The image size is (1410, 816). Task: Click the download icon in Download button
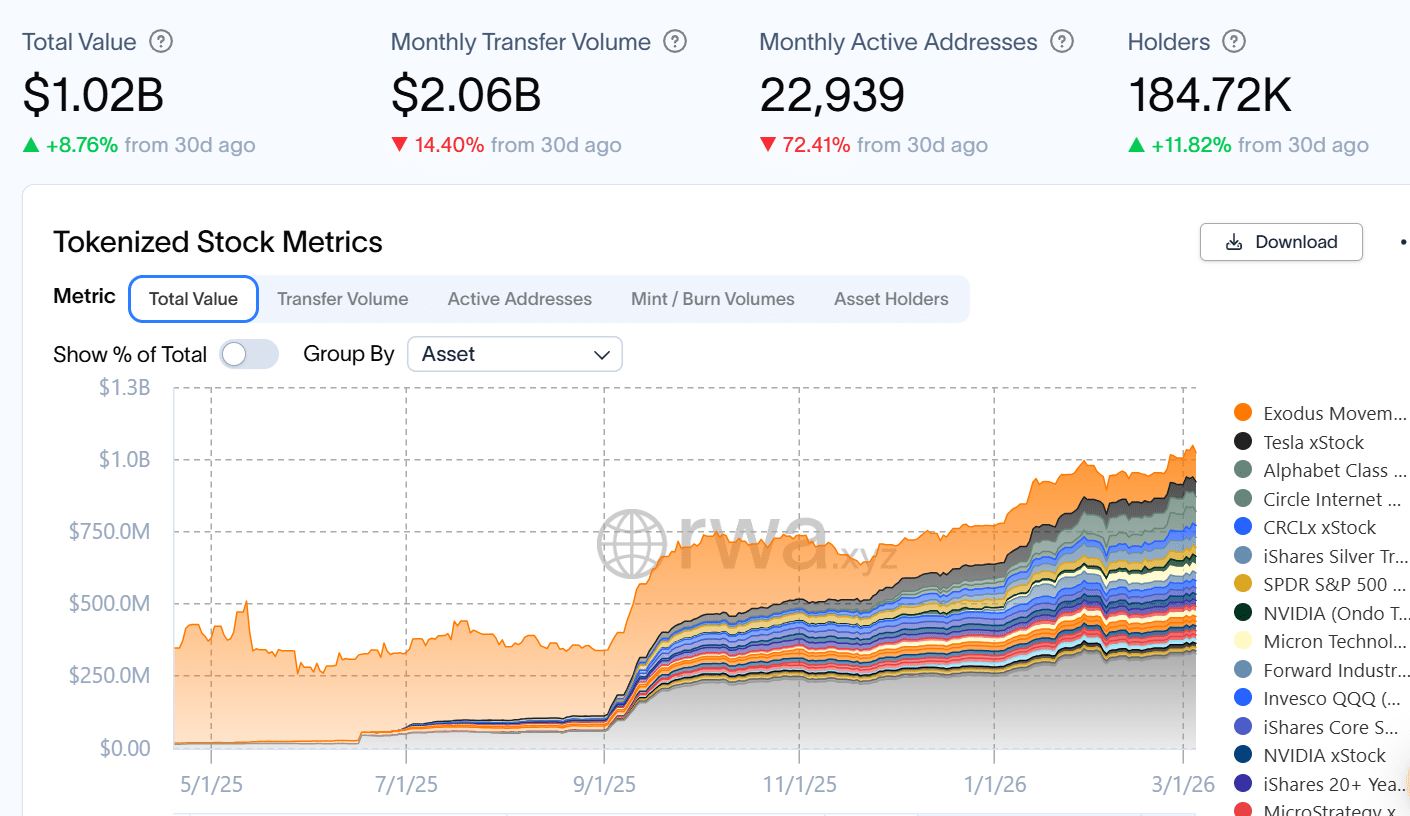(x=1234, y=242)
